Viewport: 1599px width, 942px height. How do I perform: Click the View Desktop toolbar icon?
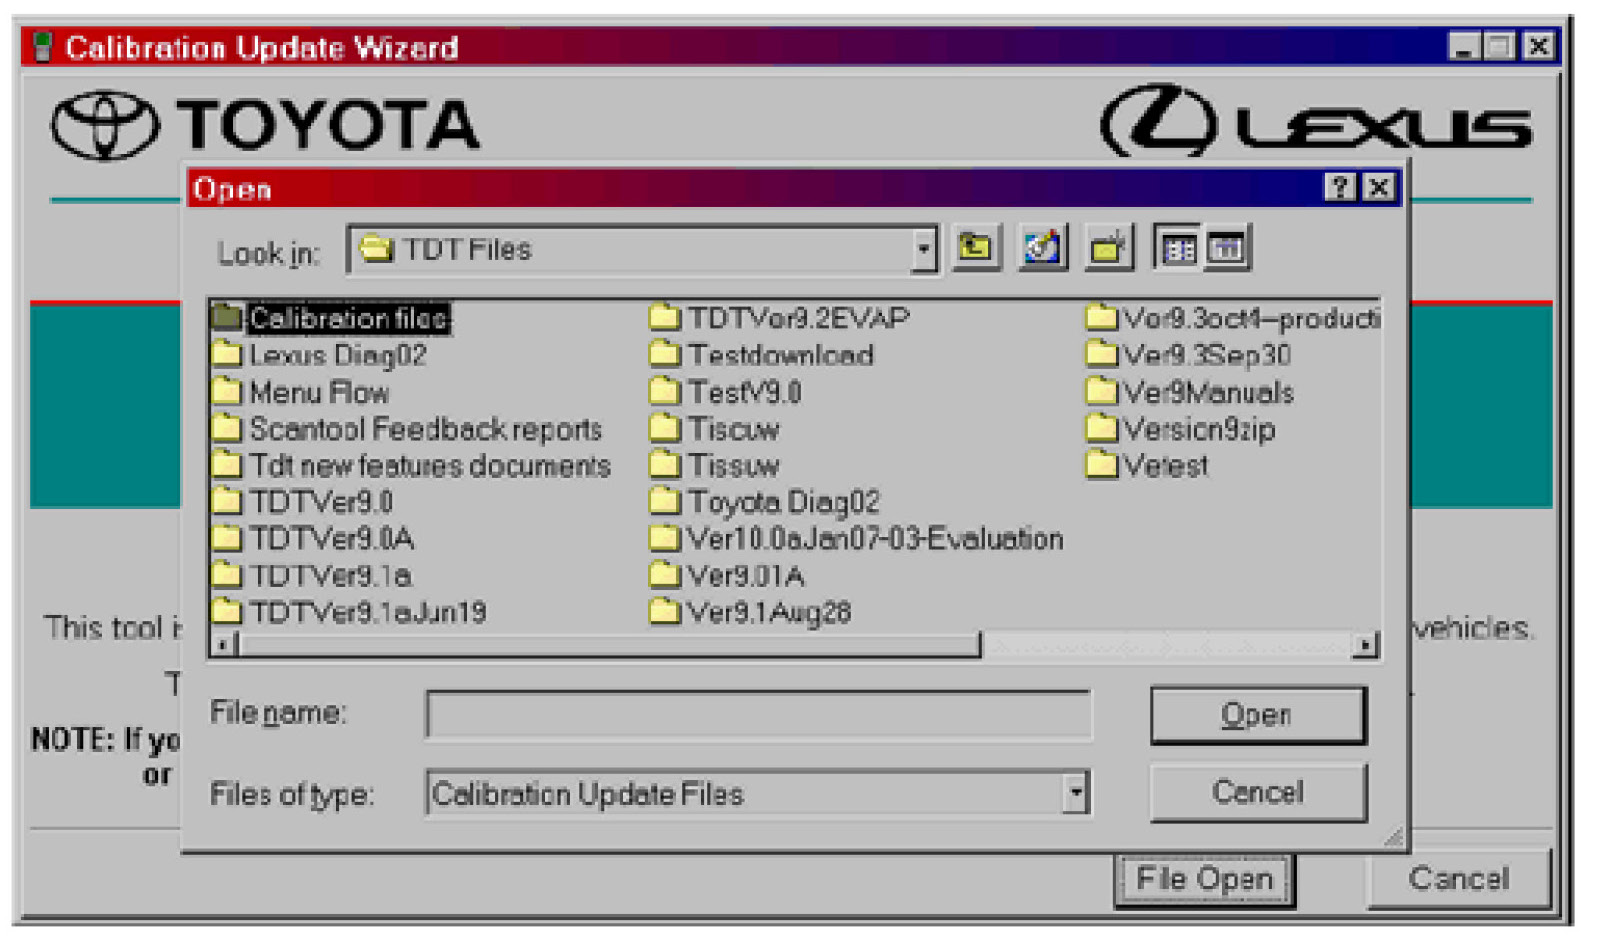coord(1041,248)
